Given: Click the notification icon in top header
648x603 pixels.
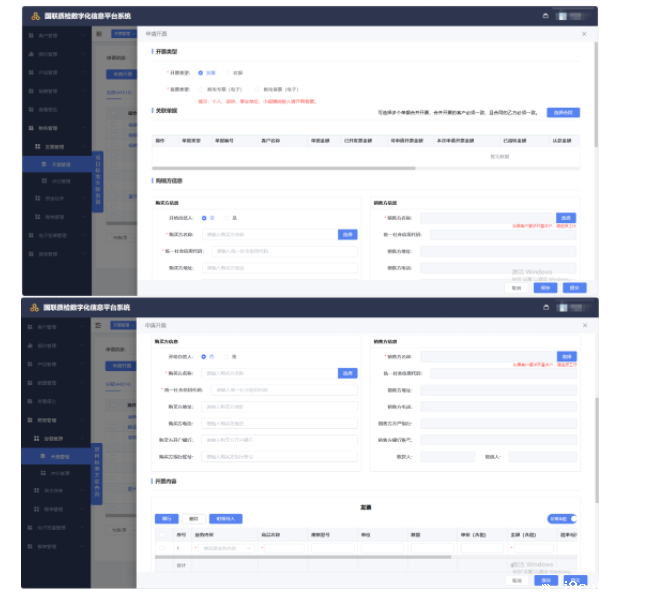Looking at the screenshot, I should 546,16.
